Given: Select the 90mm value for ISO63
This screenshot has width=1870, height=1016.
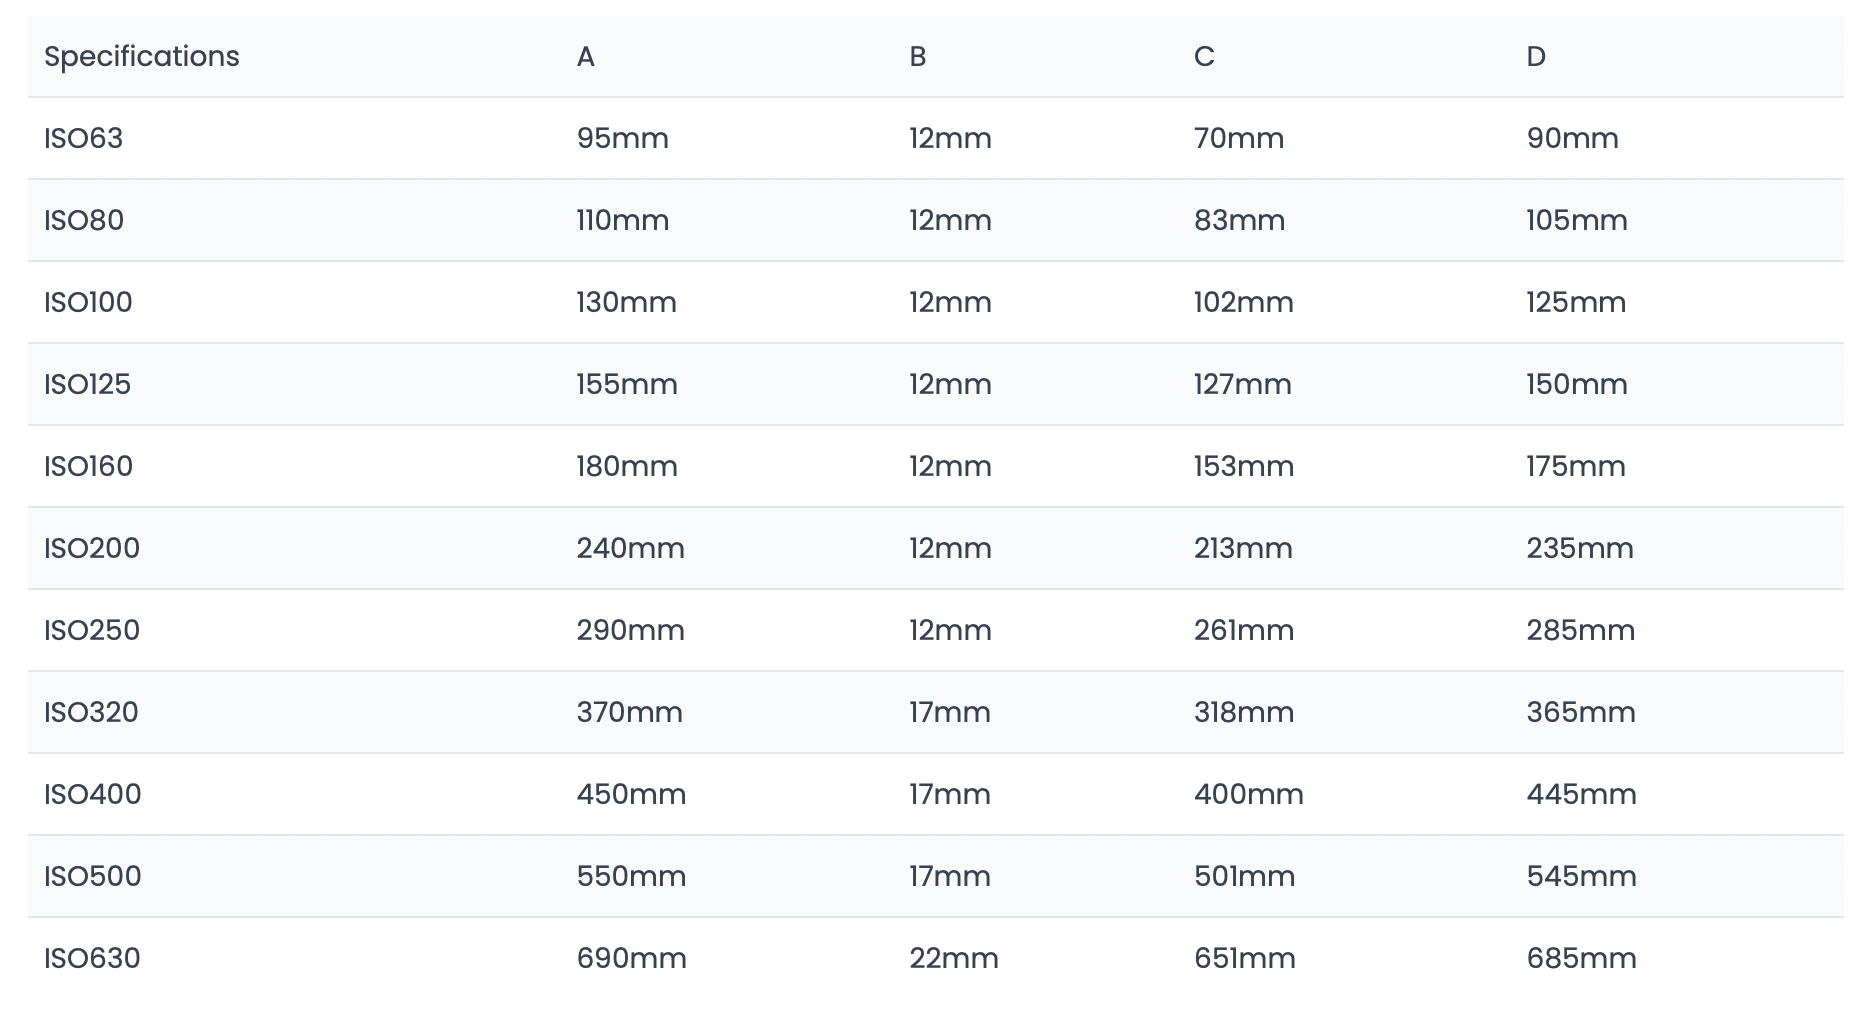Looking at the screenshot, I should click(1573, 138).
